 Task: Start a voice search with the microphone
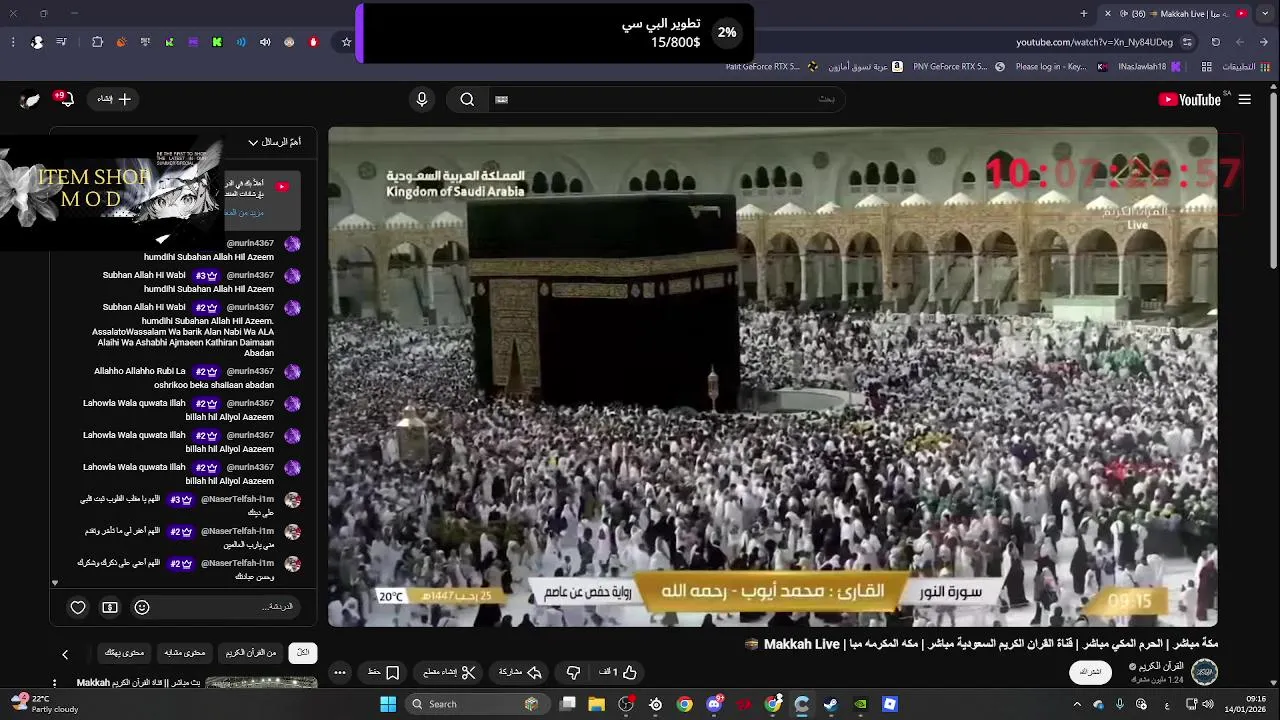tap(422, 99)
